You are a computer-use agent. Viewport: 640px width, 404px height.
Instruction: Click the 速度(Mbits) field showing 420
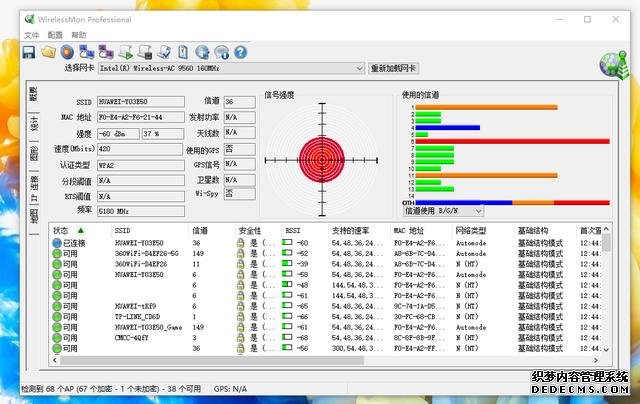point(140,149)
